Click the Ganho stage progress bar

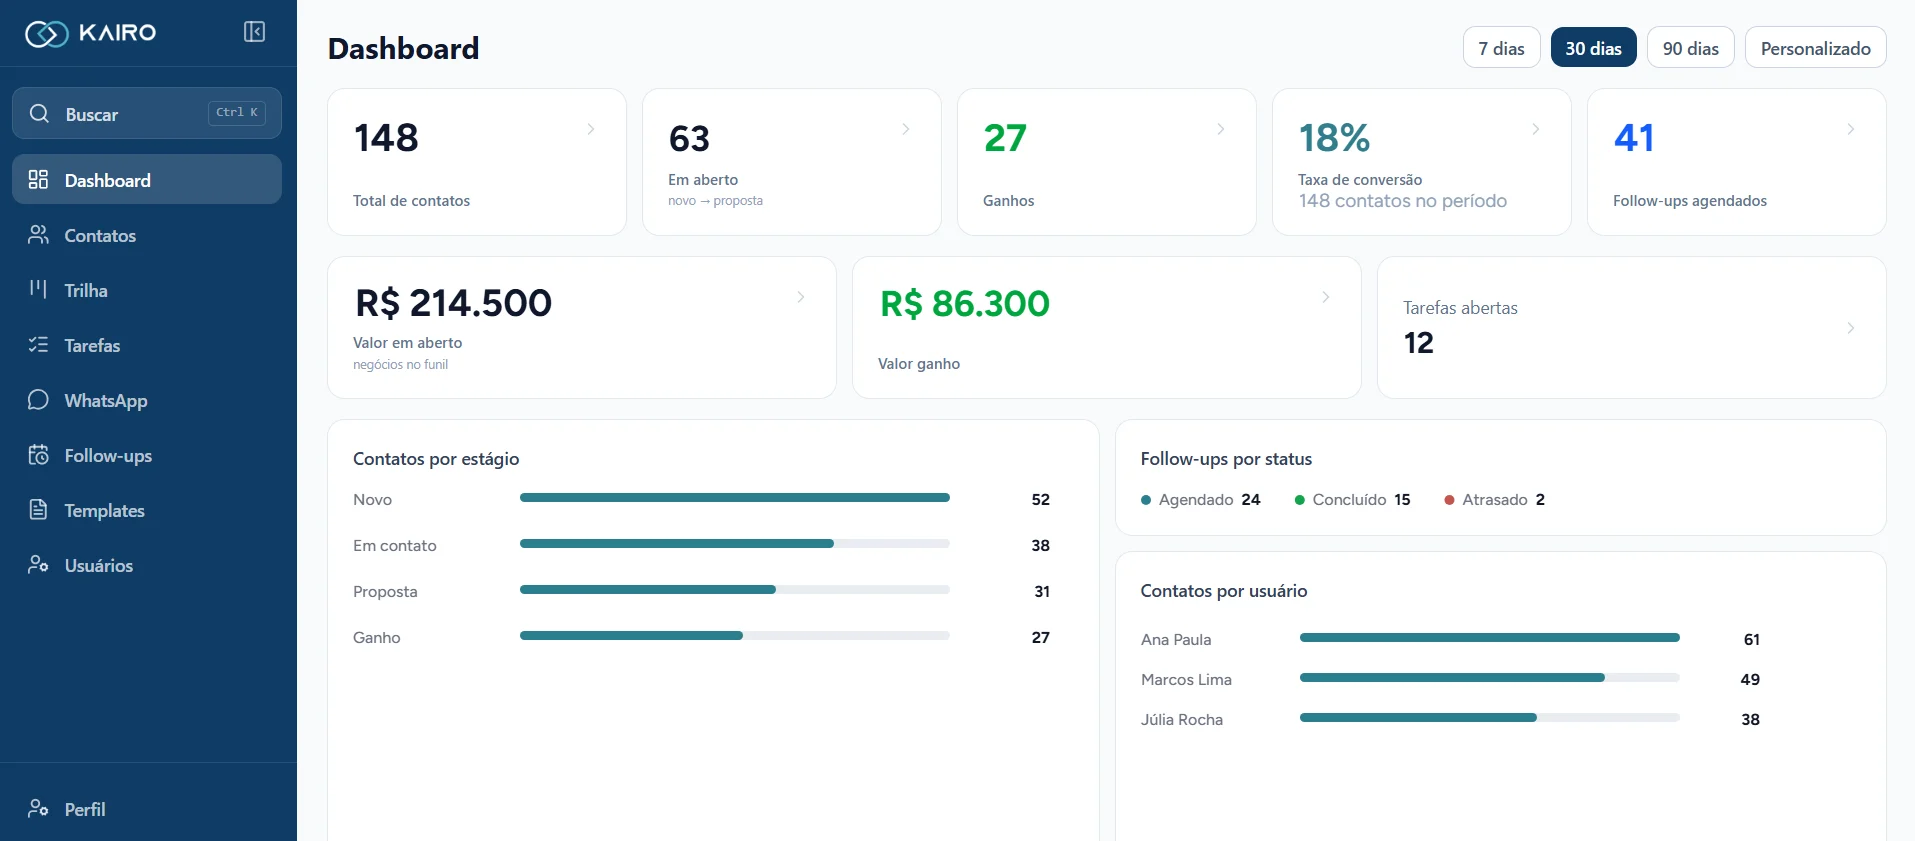coord(735,635)
